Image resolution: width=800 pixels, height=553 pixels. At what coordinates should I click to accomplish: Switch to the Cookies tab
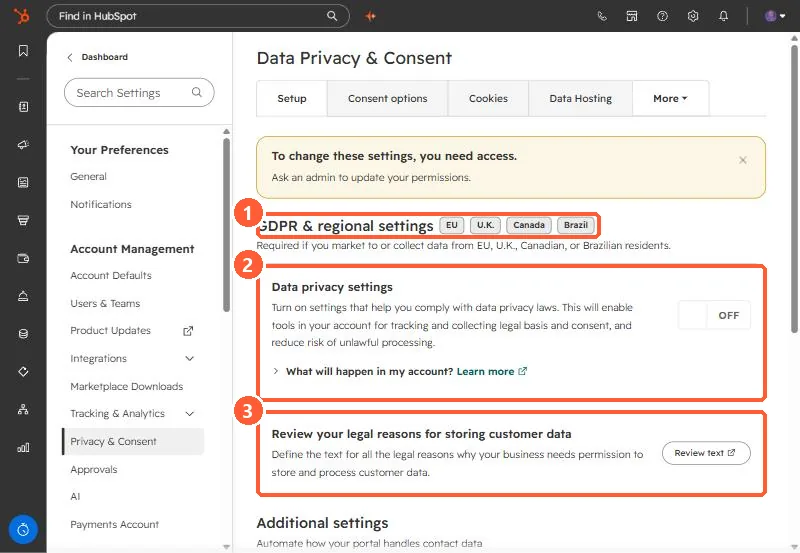point(488,98)
